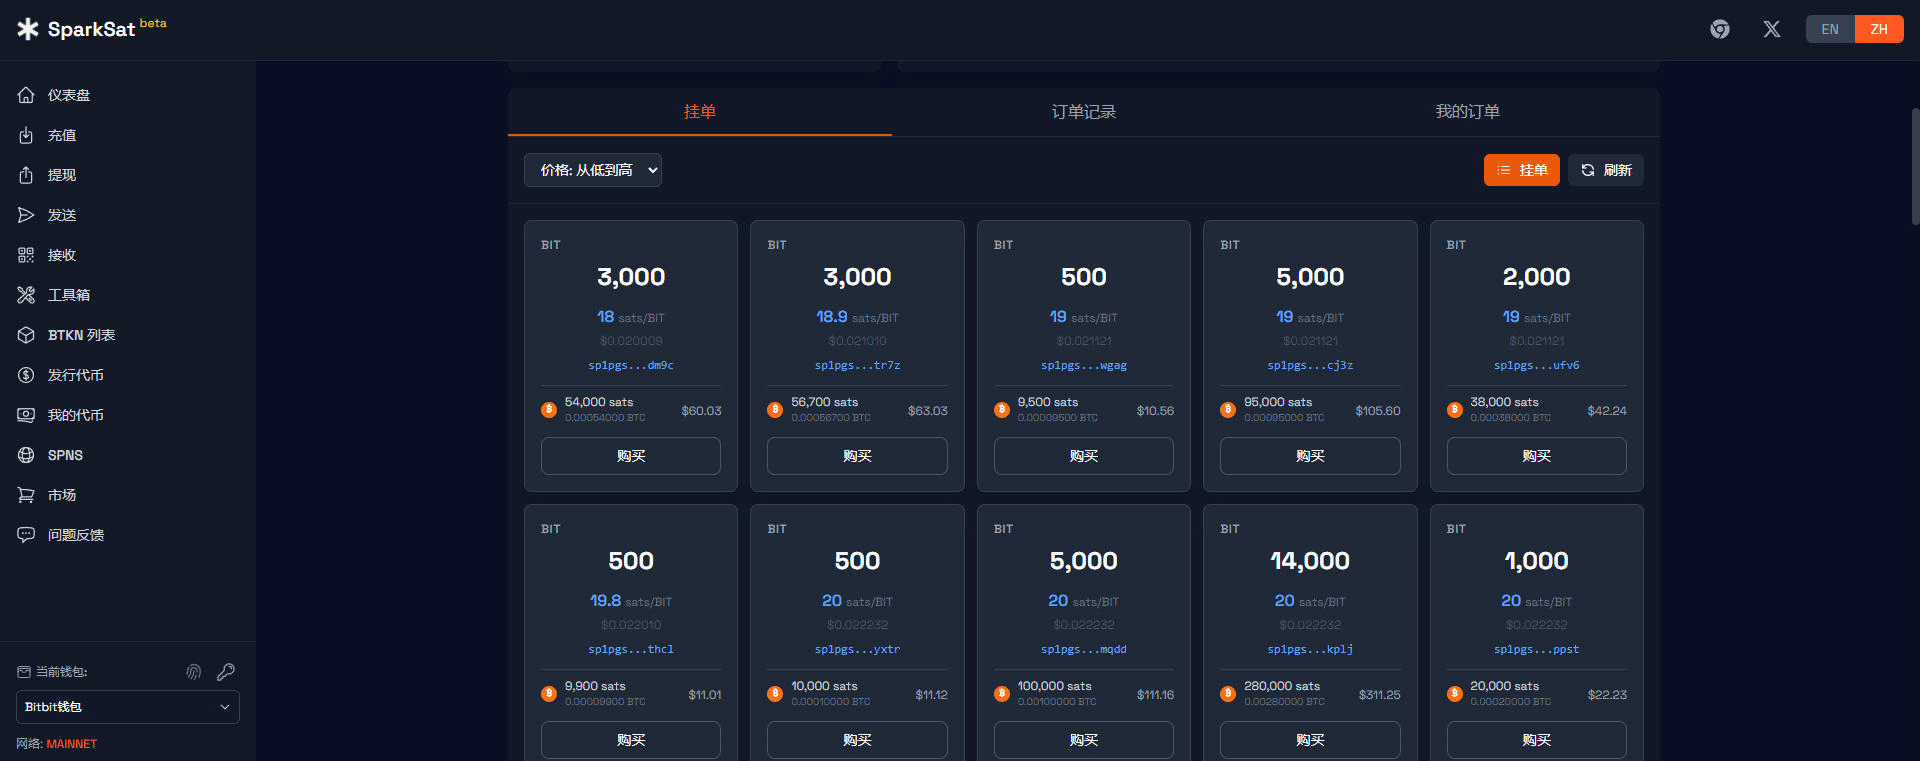The height and width of the screenshot is (761, 1920).
Task: Click seller address sp1pgs...cj3z link
Action: tap(1309, 366)
